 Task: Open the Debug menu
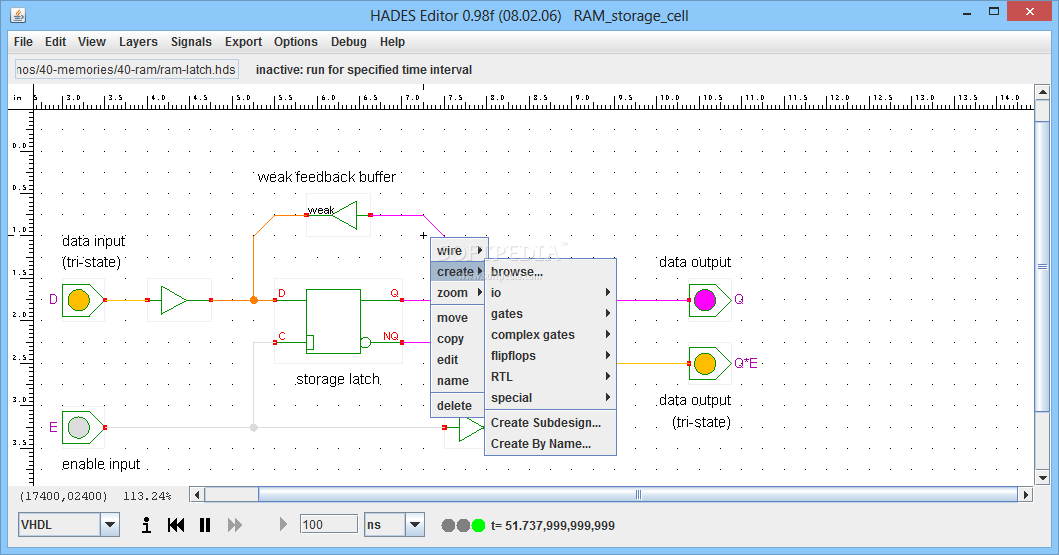pyautogui.click(x=348, y=42)
